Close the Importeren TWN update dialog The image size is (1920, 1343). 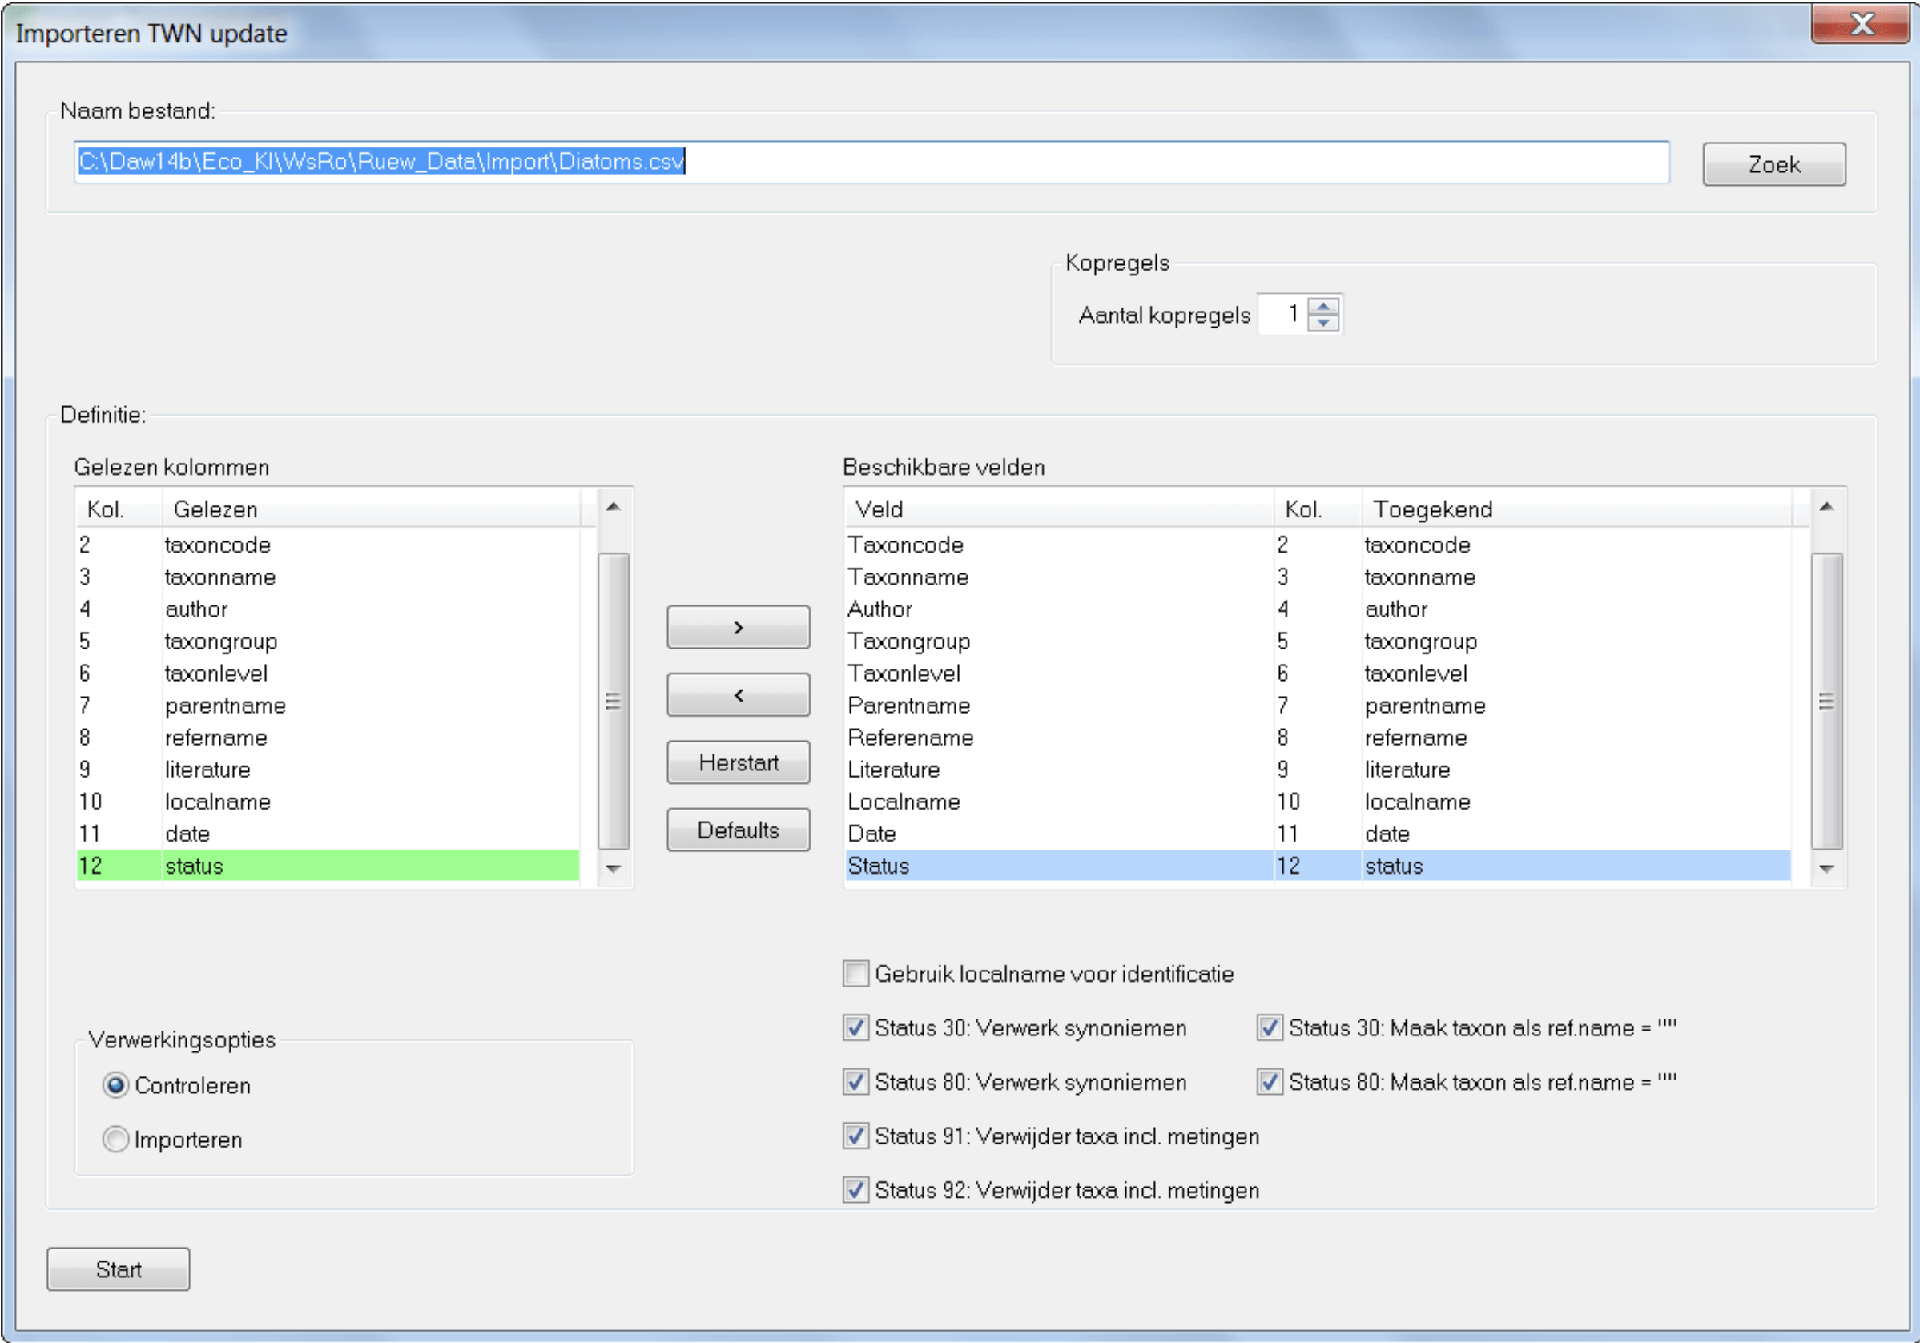1861,23
